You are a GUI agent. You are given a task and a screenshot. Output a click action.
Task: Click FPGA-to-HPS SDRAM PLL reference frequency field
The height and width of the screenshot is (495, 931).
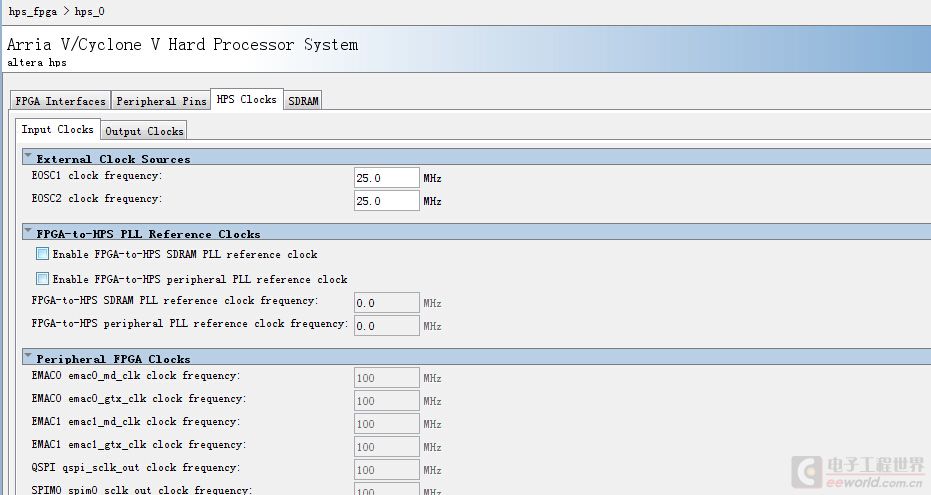point(387,303)
